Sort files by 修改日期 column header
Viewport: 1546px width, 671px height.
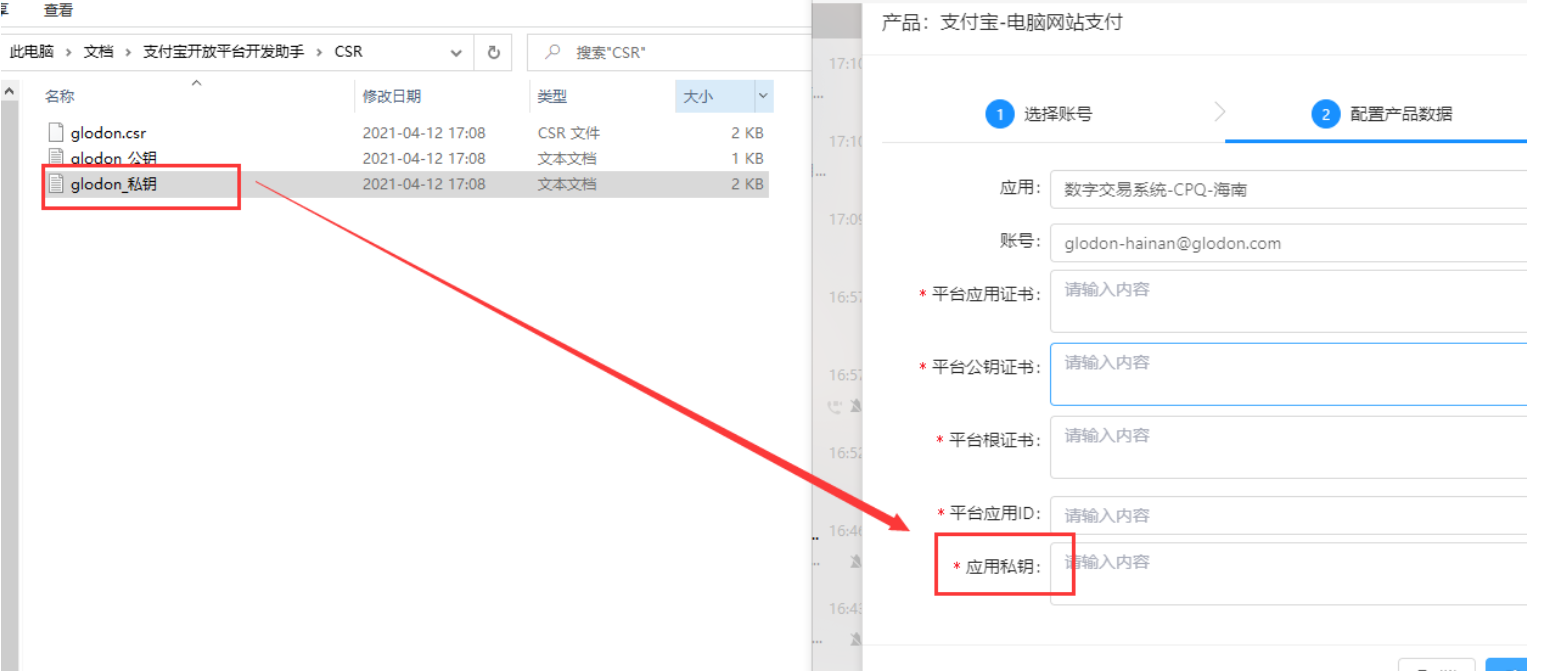coord(391,96)
